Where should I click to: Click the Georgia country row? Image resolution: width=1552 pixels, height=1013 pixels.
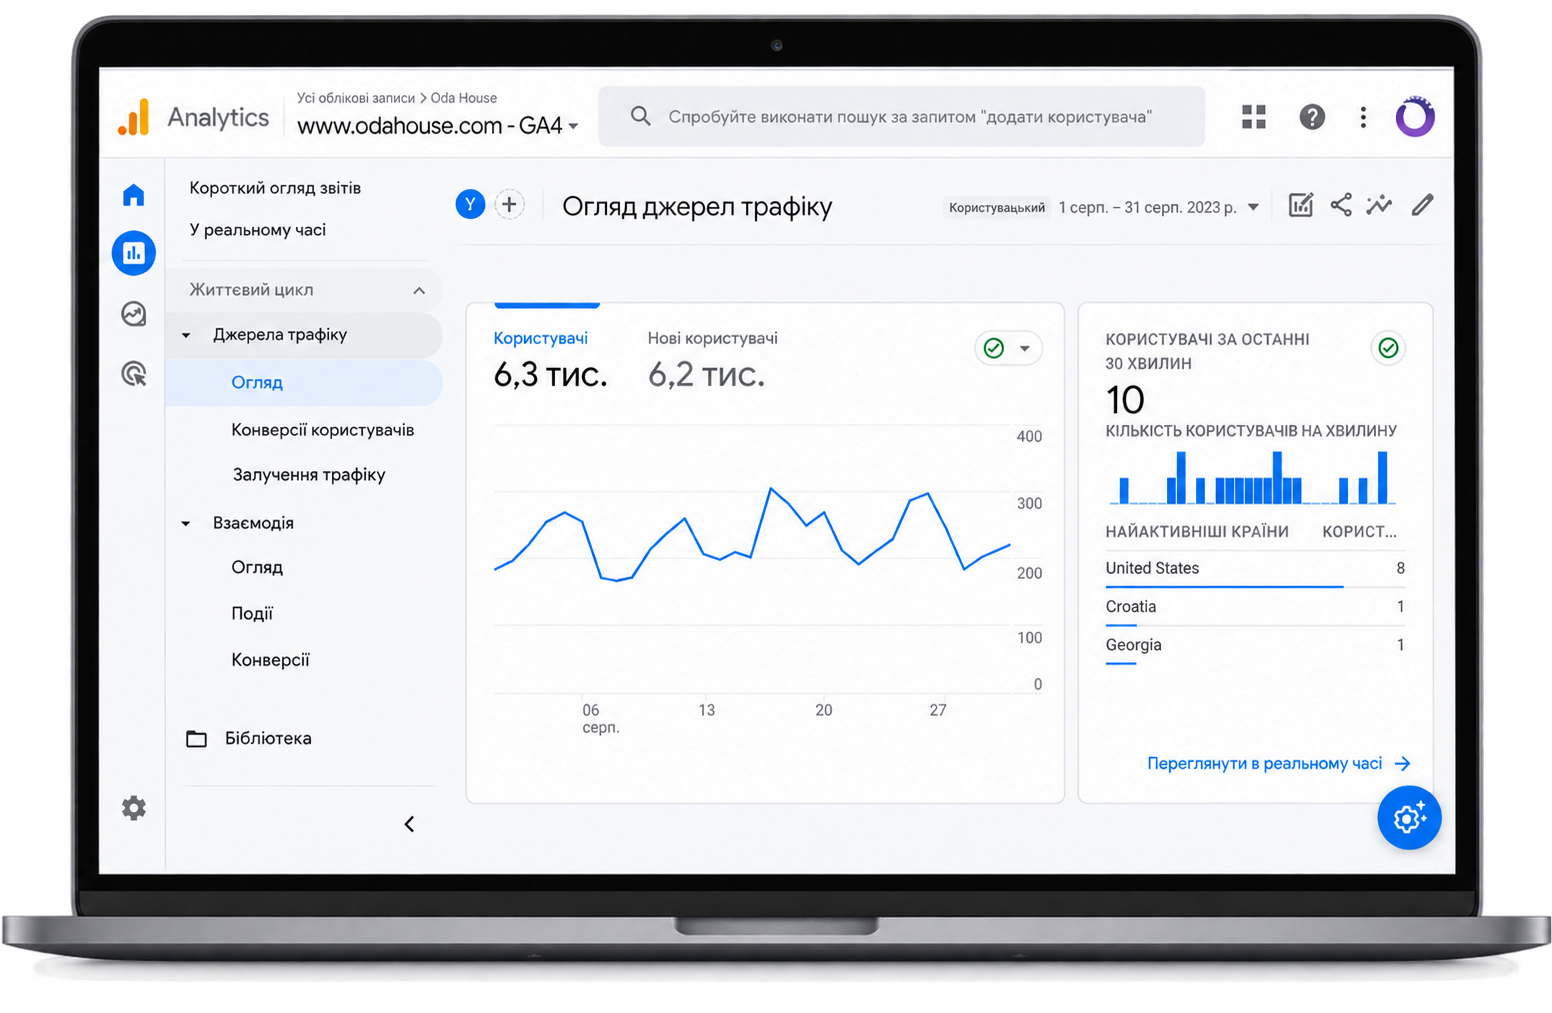(x=1255, y=646)
